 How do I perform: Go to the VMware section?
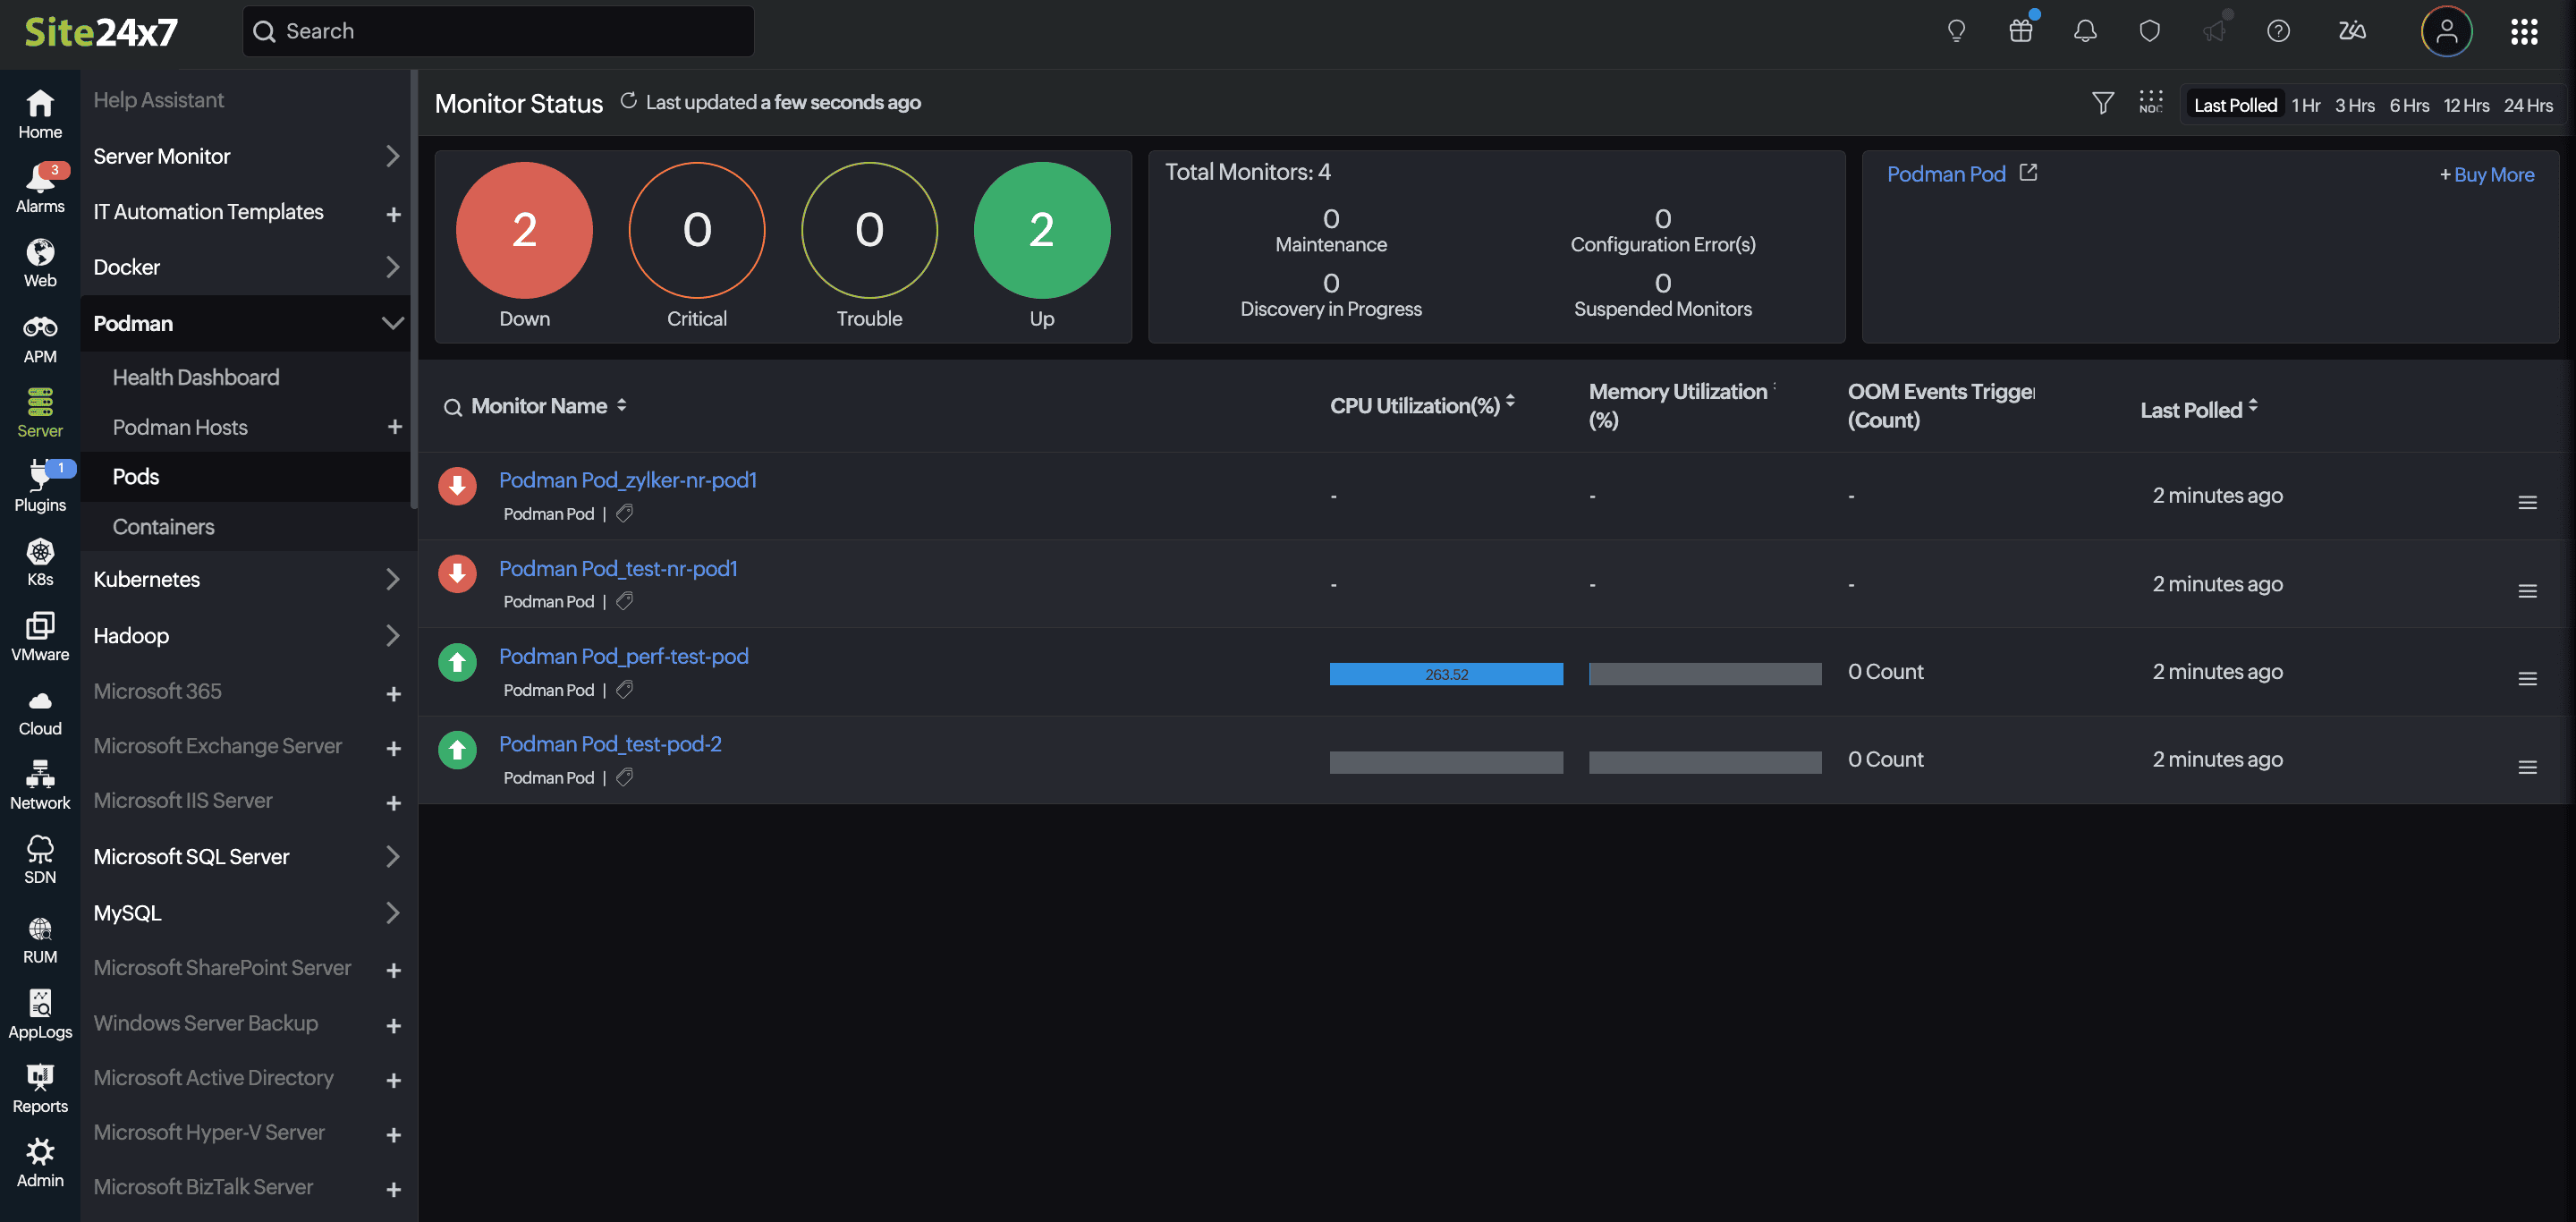40,636
